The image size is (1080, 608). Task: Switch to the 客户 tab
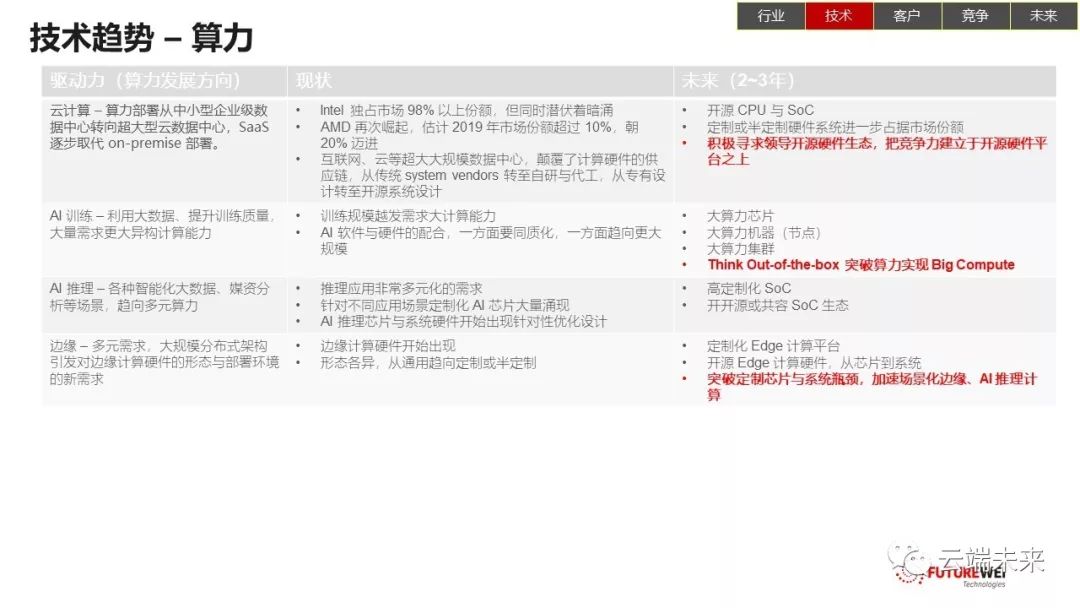(907, 16)
